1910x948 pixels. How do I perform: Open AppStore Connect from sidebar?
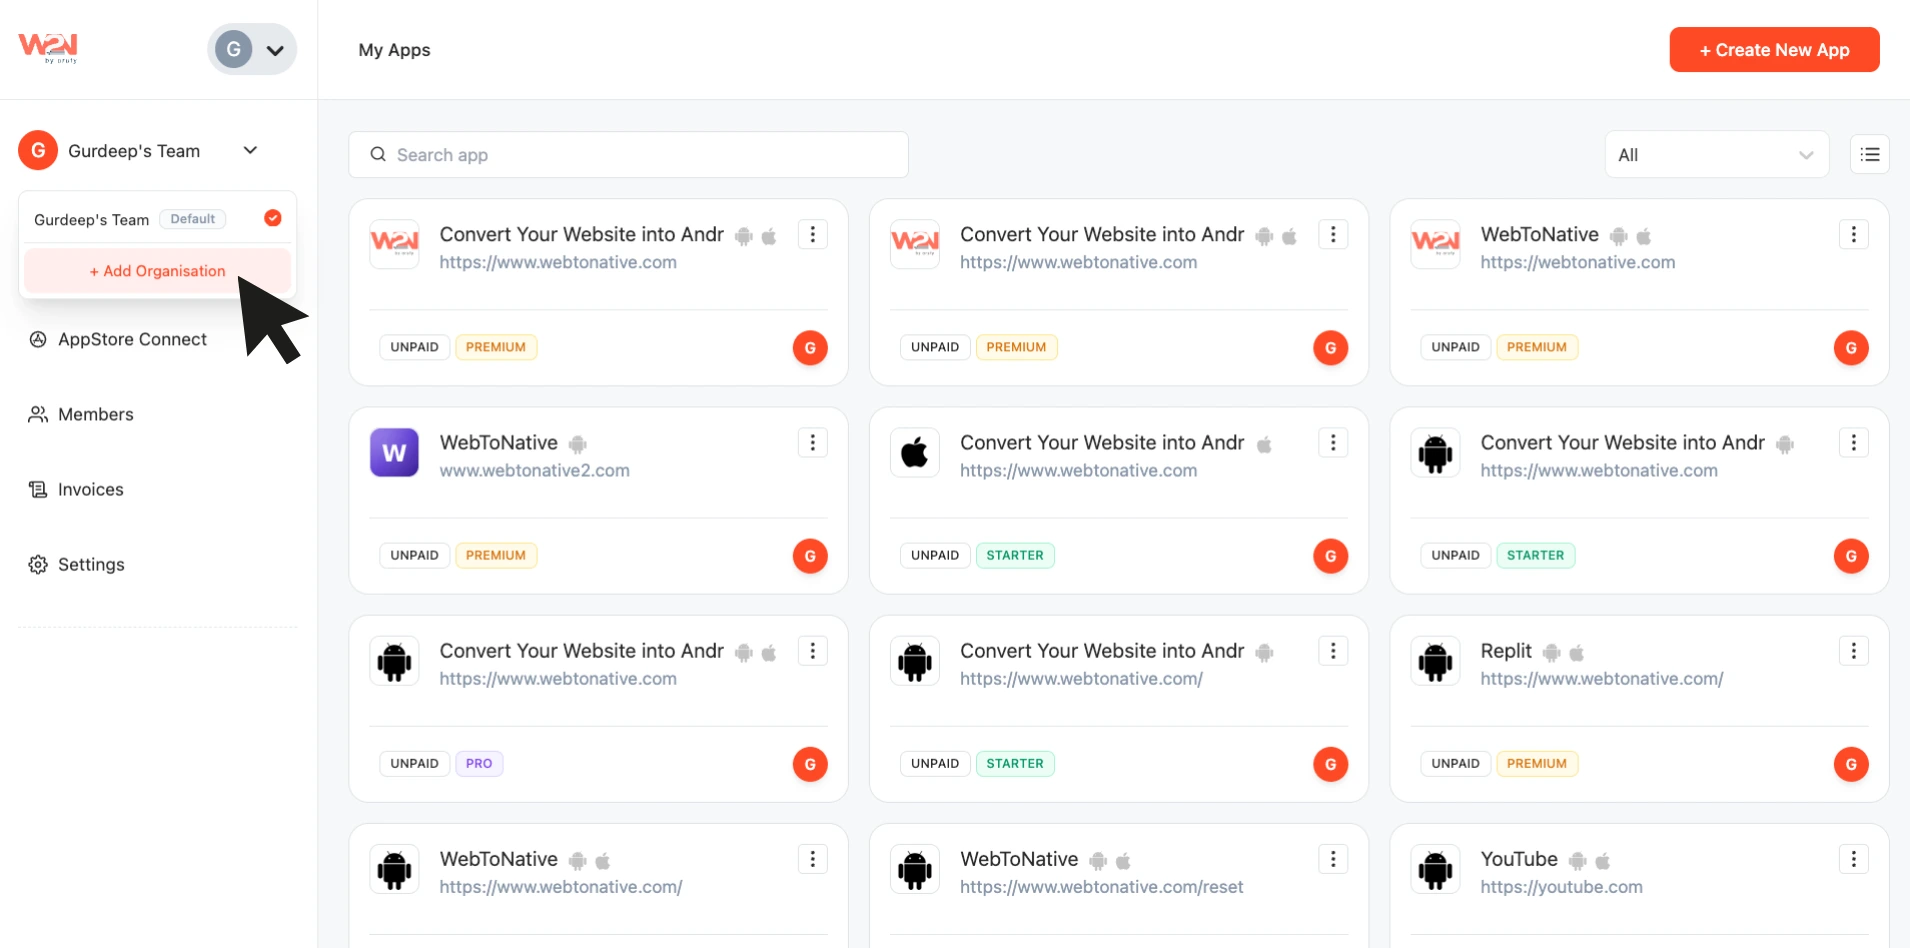132,340
